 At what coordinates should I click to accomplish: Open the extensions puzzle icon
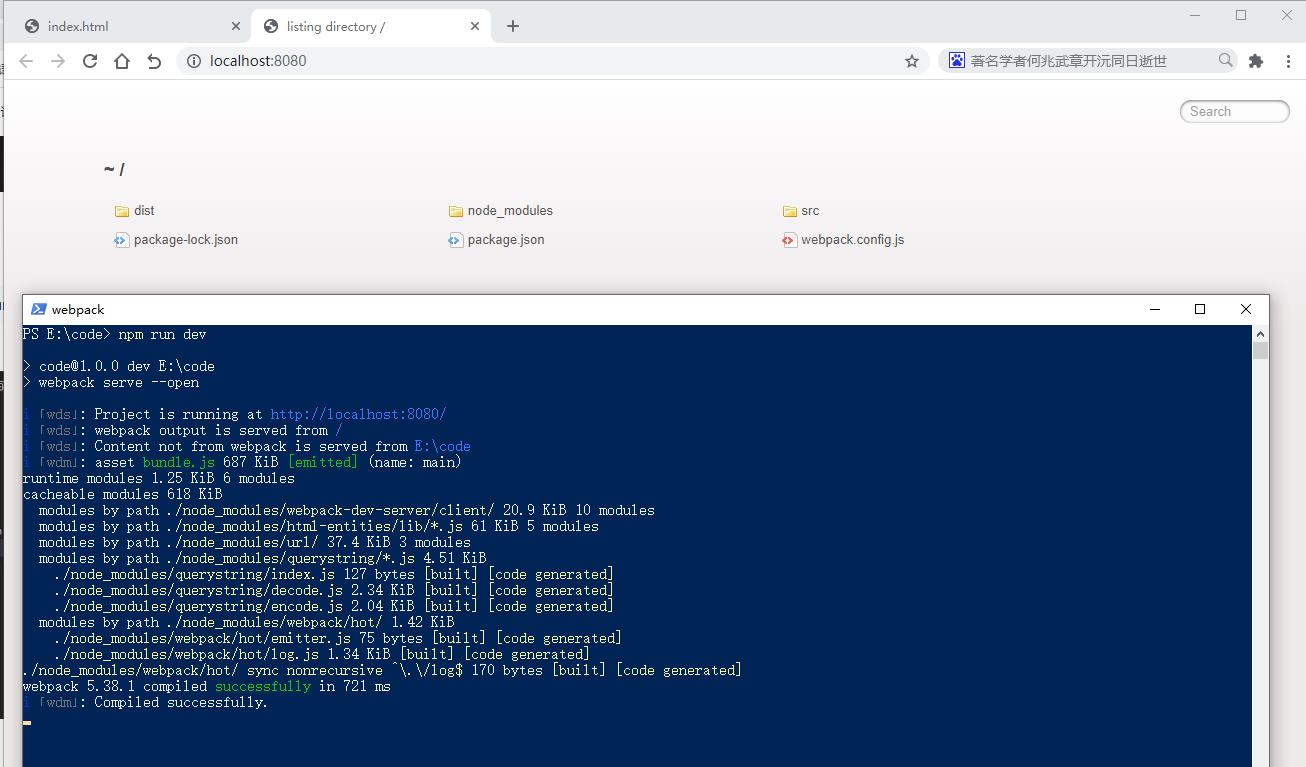pos(1256,61)
